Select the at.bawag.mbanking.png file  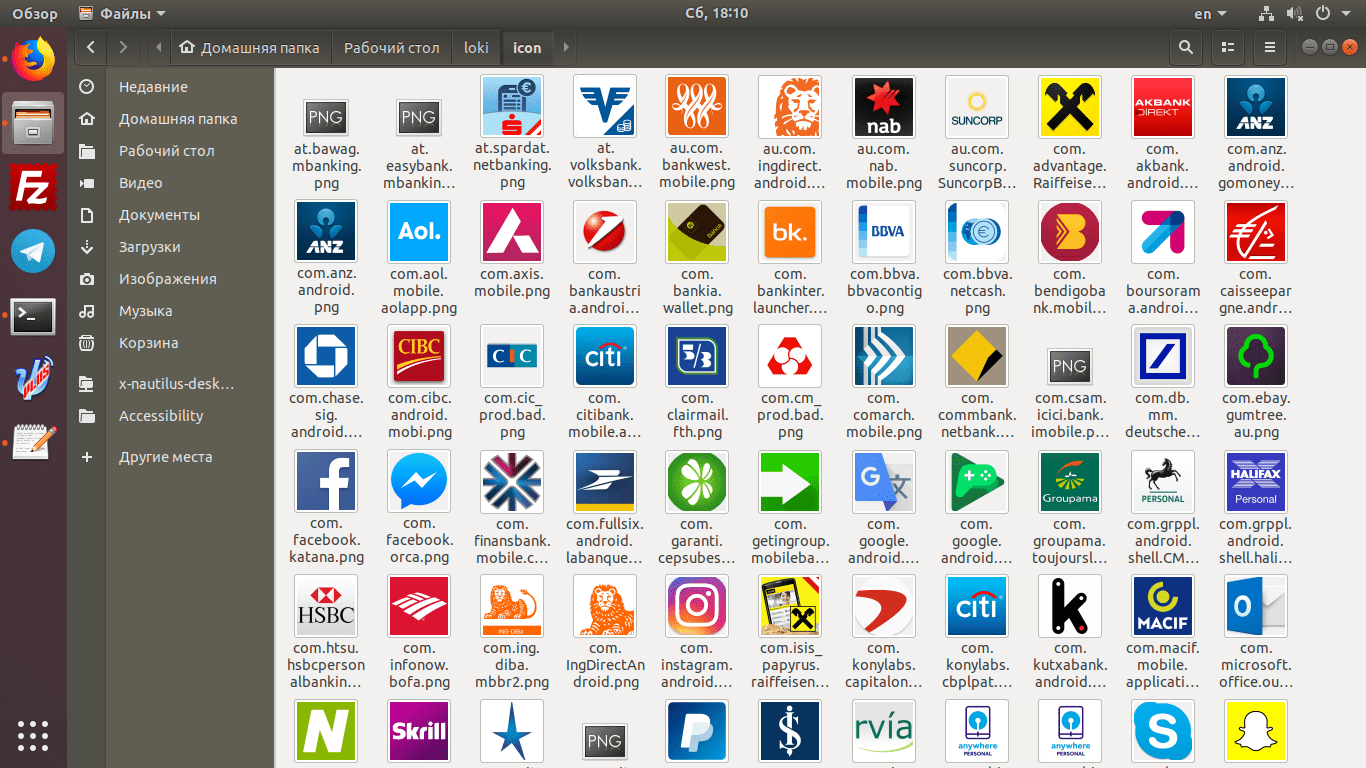coord(326,117)
